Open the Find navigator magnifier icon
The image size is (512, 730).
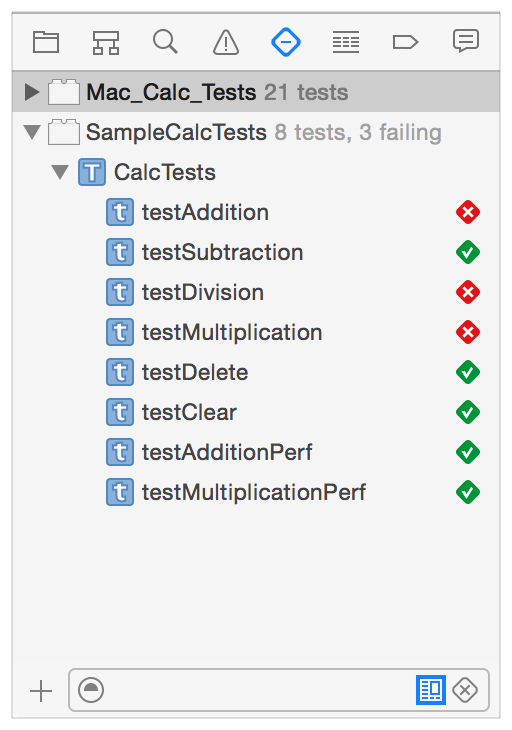click(x=165, y=41)
